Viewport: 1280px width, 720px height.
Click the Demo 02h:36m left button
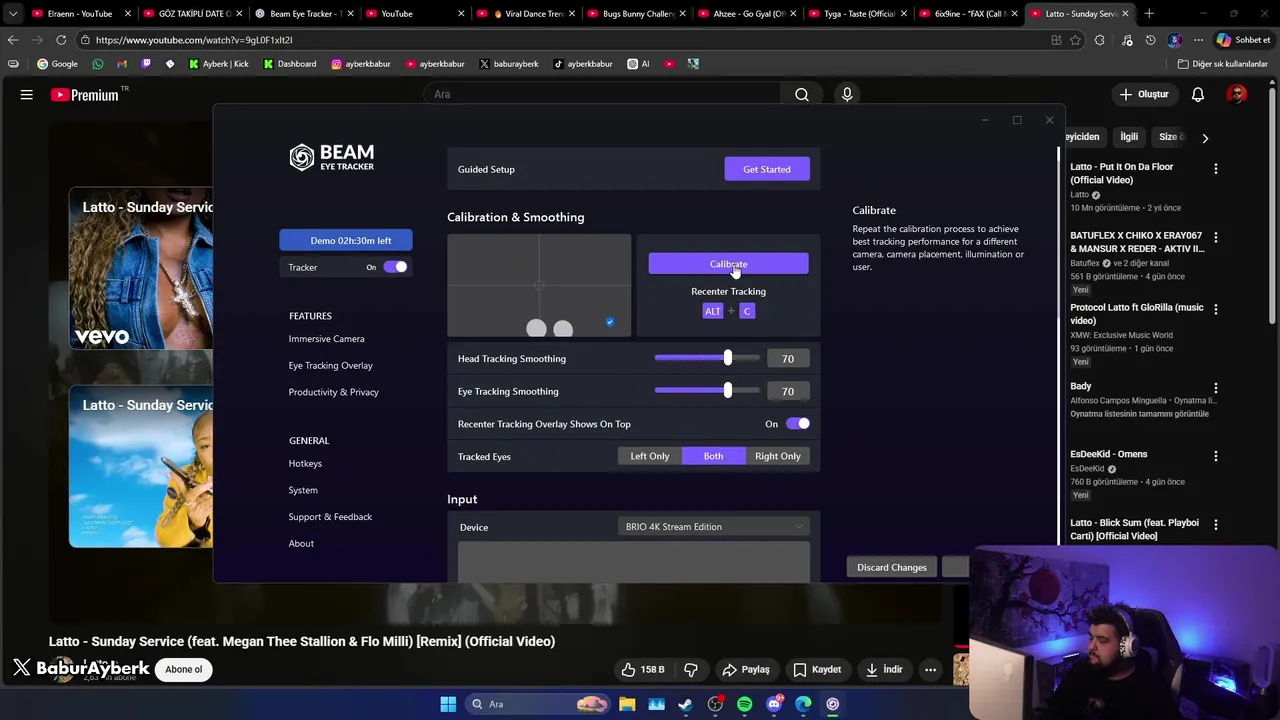click(346, 240)
